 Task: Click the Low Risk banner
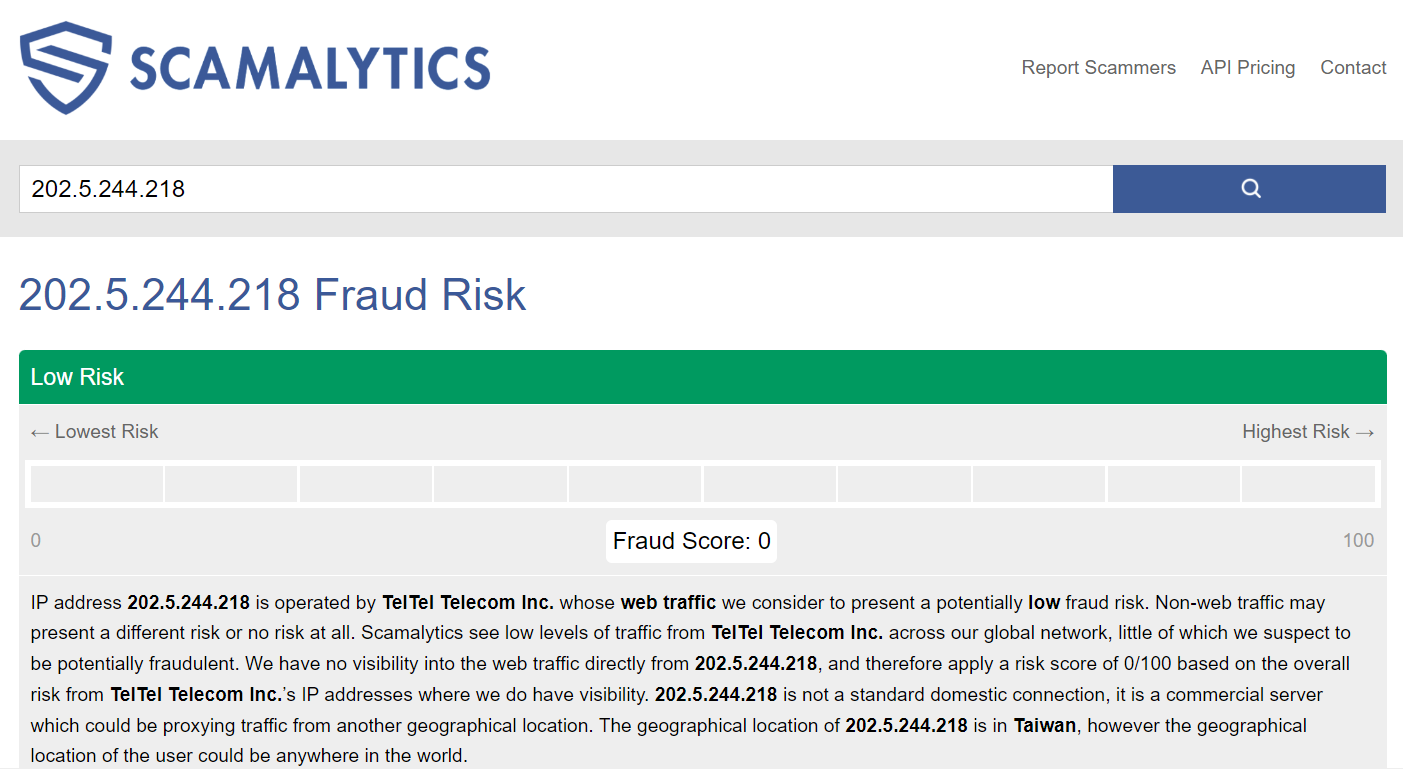click(77, 377)
